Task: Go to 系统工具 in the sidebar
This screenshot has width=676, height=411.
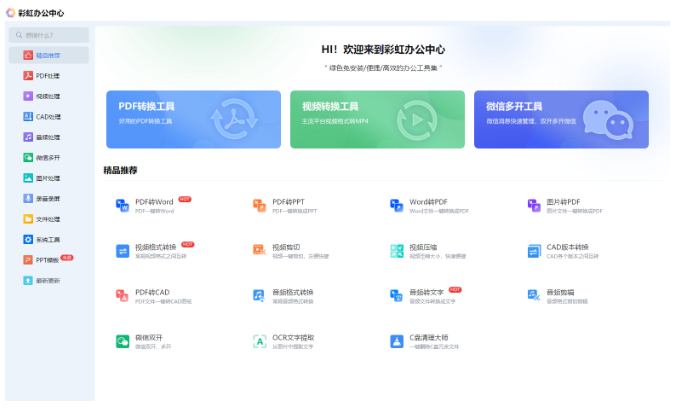Action: pyautogui.click(x=48, y=239)
